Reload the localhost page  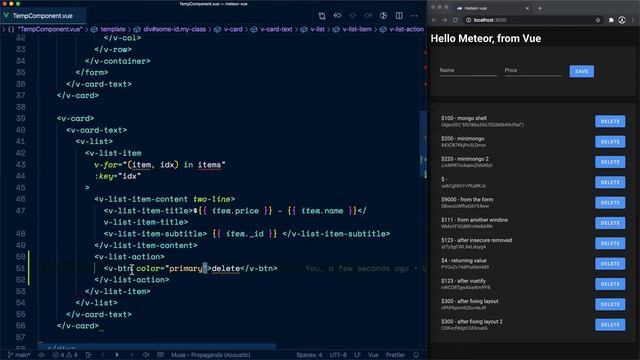[456, 20]
